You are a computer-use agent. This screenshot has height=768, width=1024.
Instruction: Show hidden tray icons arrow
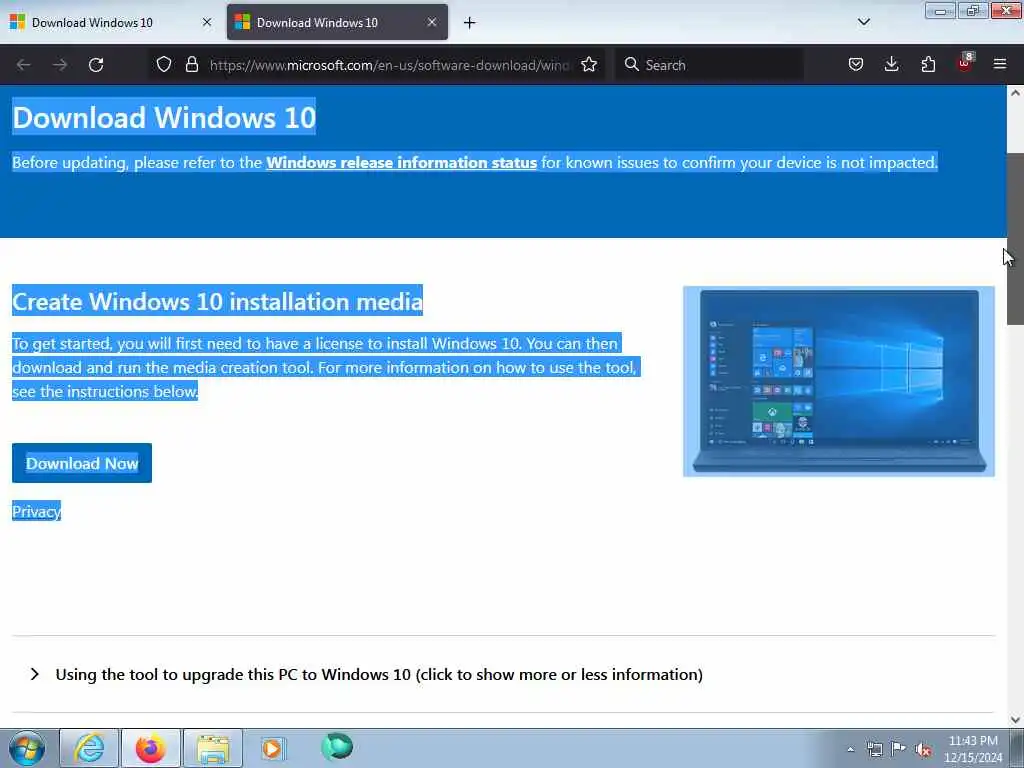pos(850,750)
